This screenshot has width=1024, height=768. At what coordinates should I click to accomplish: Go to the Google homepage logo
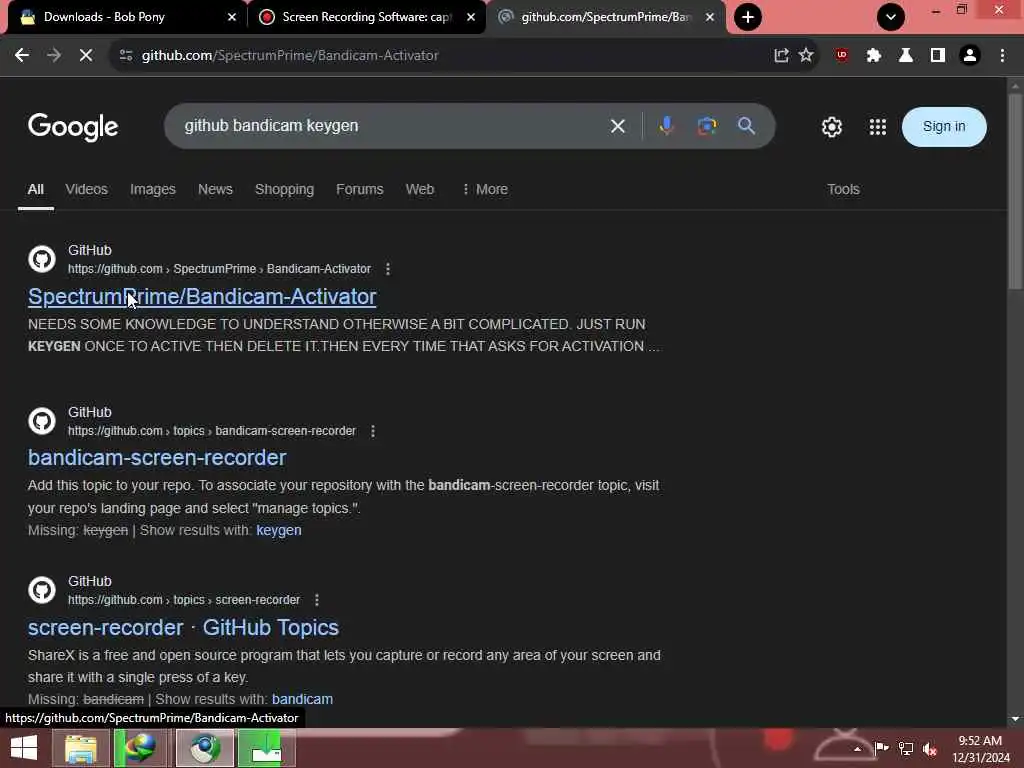pos(73,127)
